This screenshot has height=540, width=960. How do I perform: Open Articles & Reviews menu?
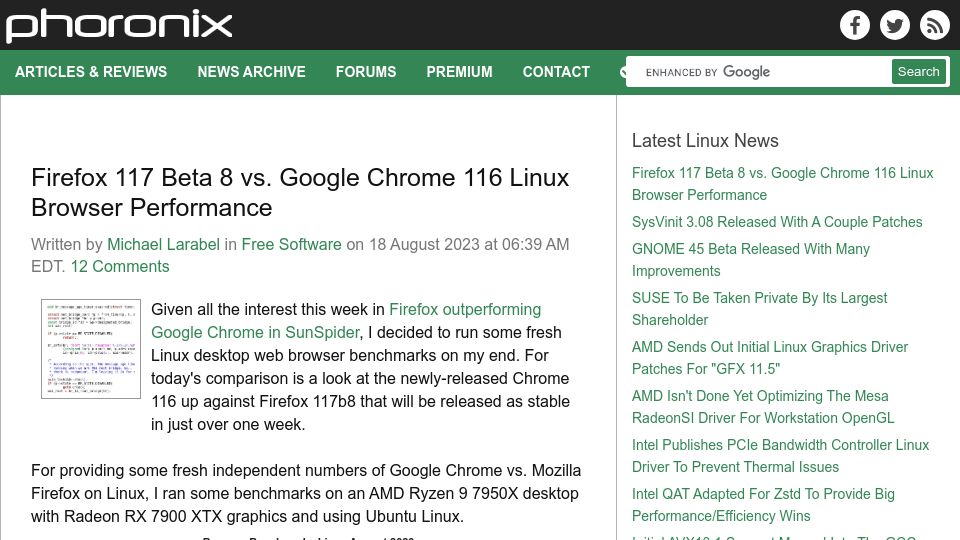pos(91,72)
